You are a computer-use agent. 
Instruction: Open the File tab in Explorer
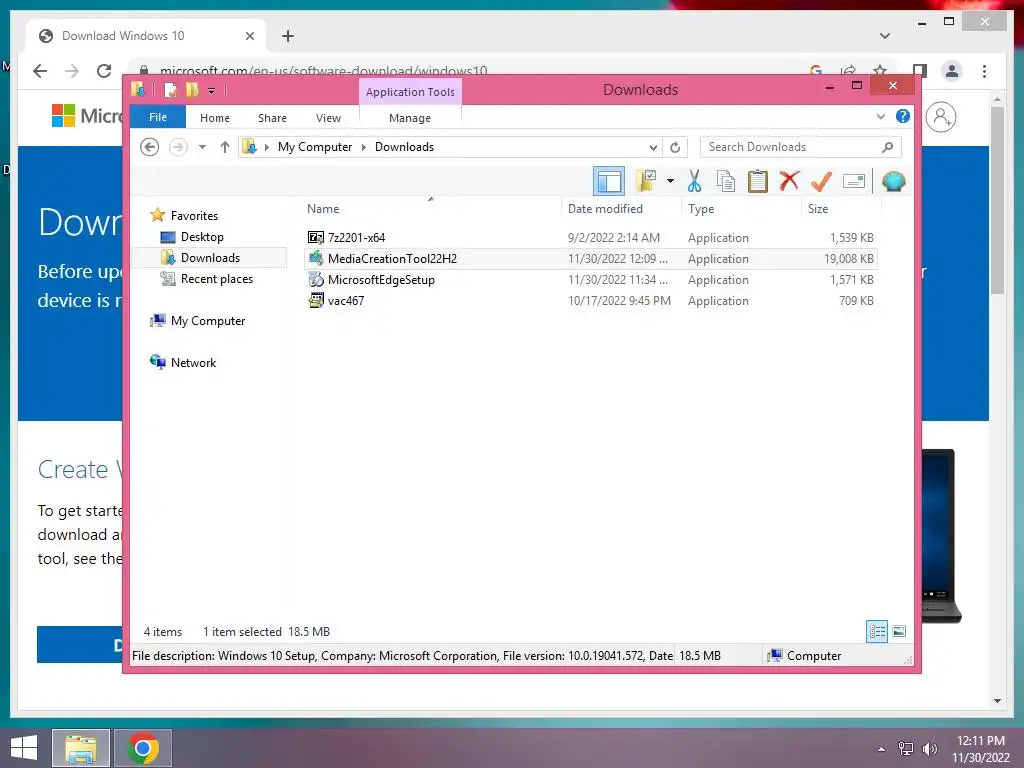(158, 118)
